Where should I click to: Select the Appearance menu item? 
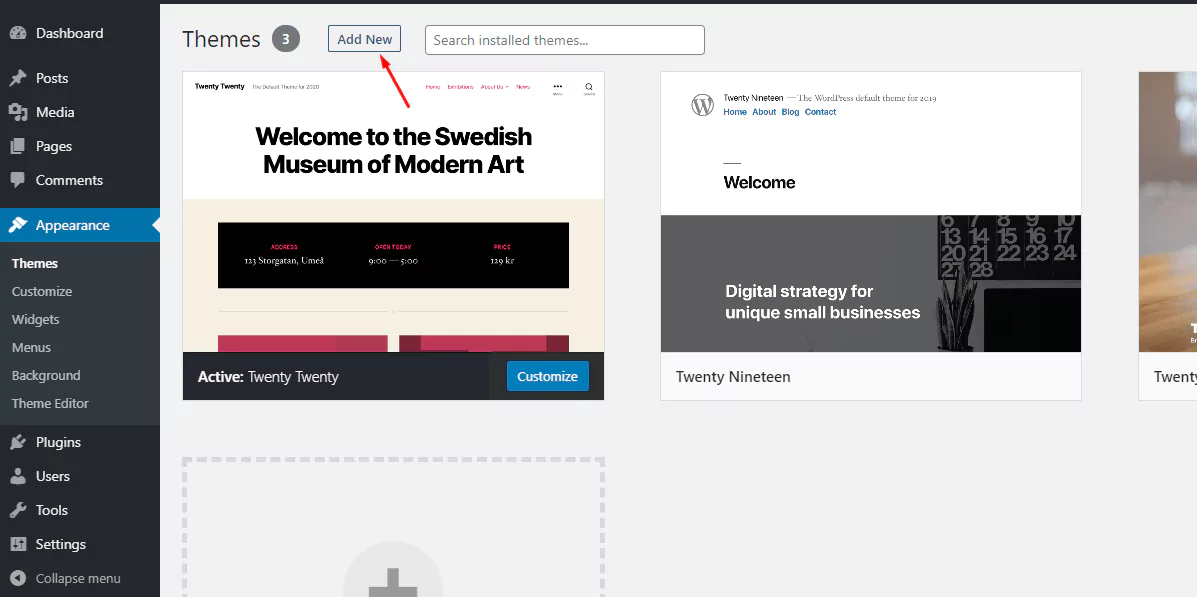point(80,226)
